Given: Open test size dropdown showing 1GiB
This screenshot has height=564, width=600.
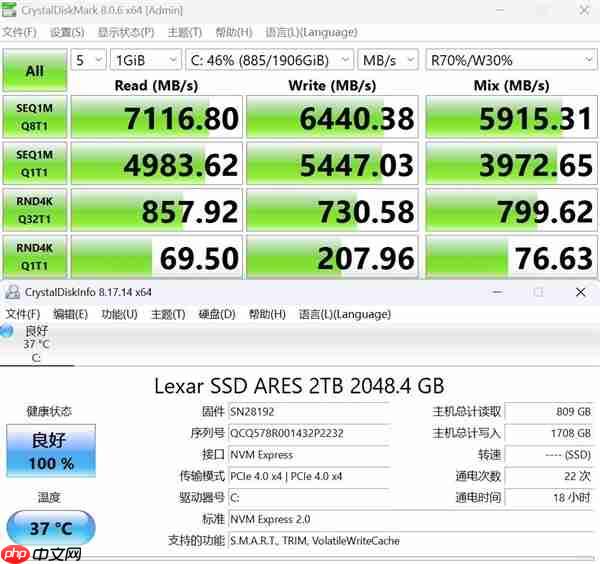Looking at the screenshot, I should coord(146,60).
